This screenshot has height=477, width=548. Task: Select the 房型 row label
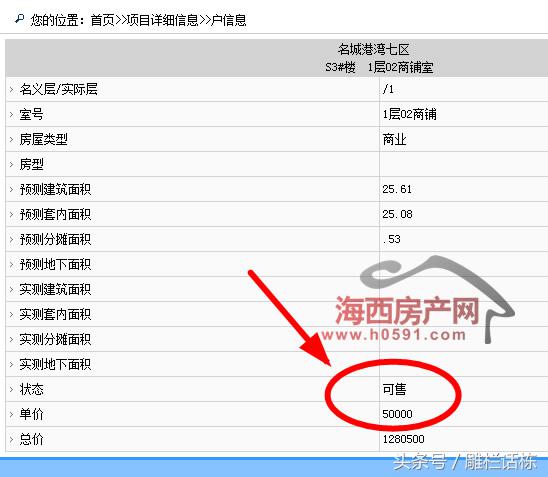click(31, 164)
